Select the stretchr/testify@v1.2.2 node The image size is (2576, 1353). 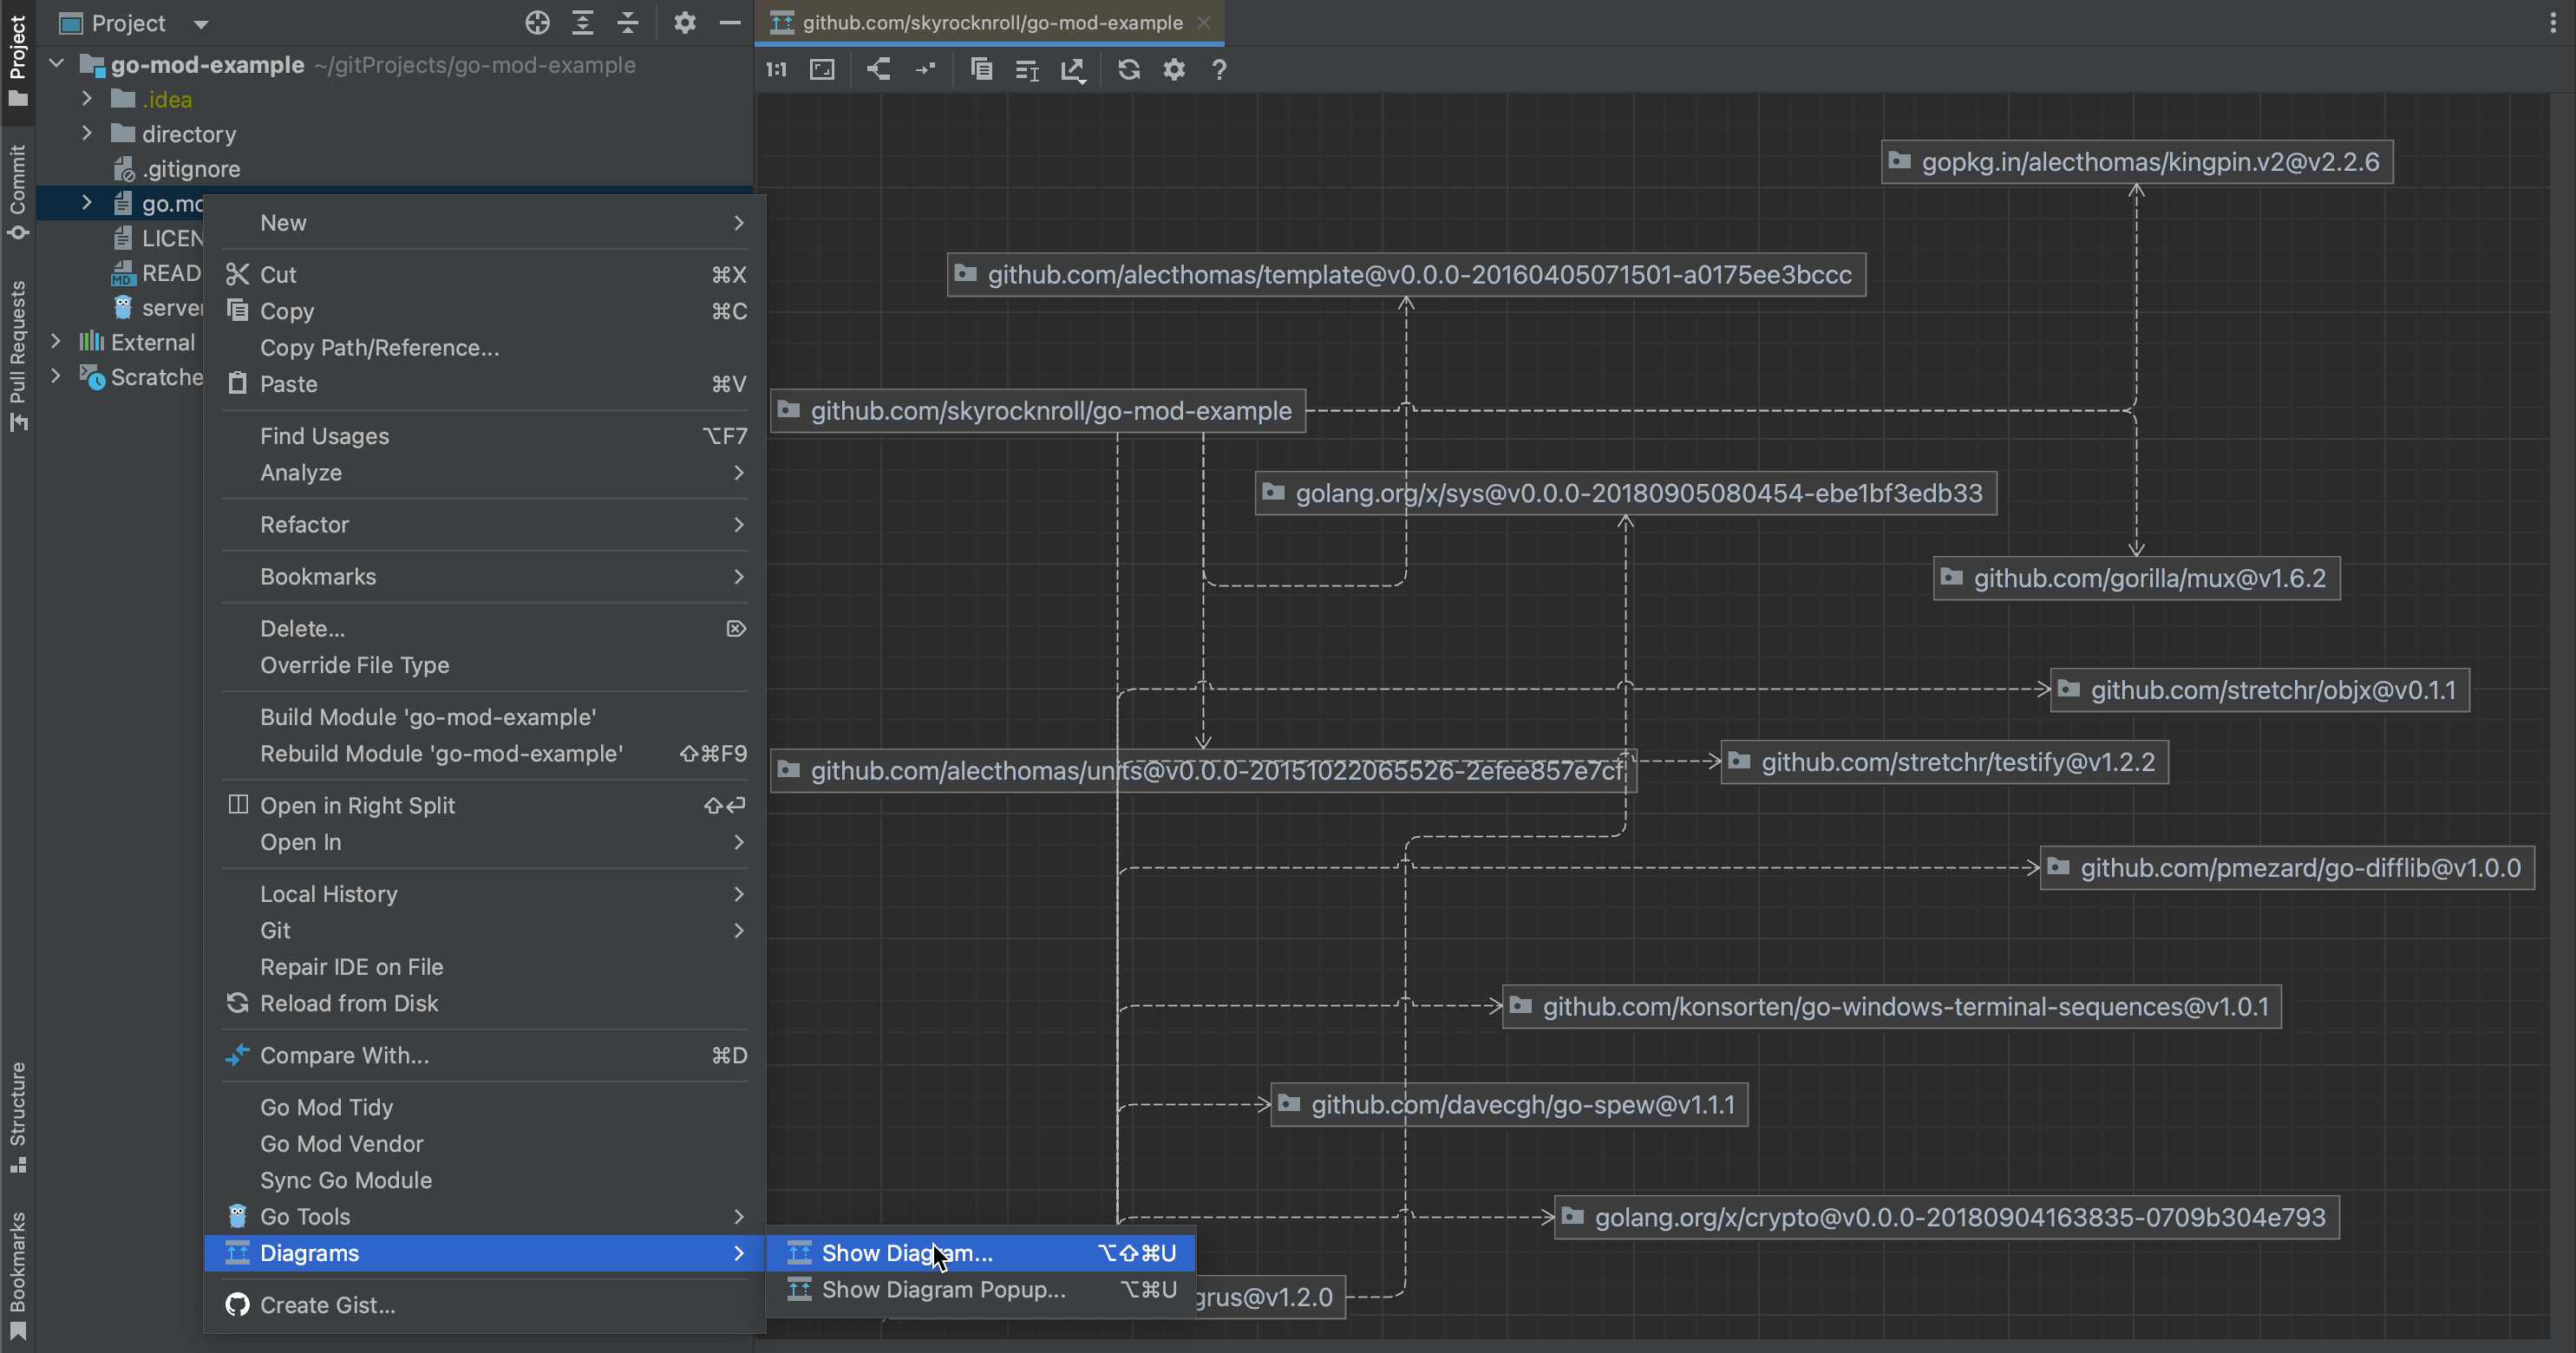pyautogui.click(x=1956, y=762)
